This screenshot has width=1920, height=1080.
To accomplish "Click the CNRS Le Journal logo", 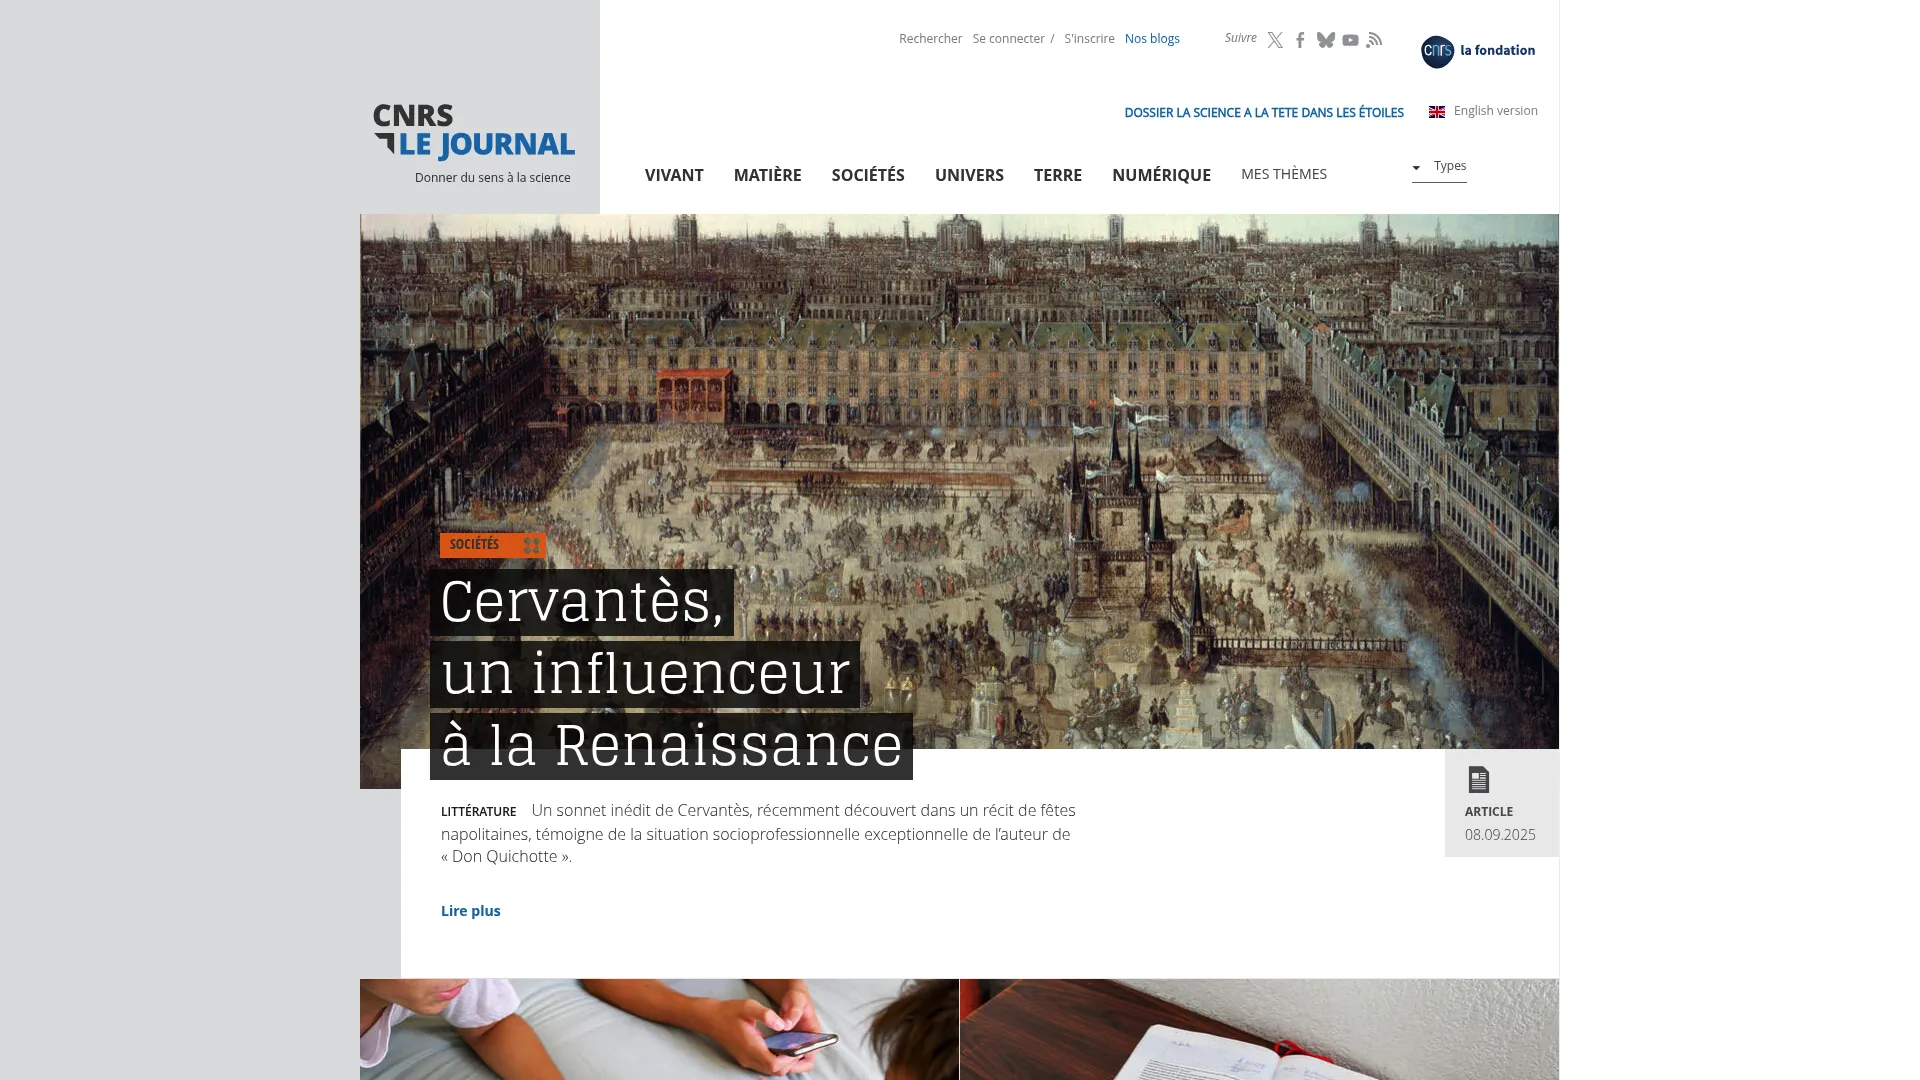I will pyautogui.click(x=474, y=132).
